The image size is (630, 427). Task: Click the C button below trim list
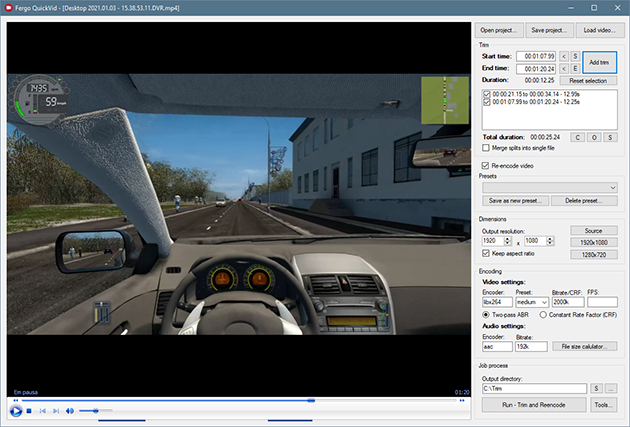point(578,137)
